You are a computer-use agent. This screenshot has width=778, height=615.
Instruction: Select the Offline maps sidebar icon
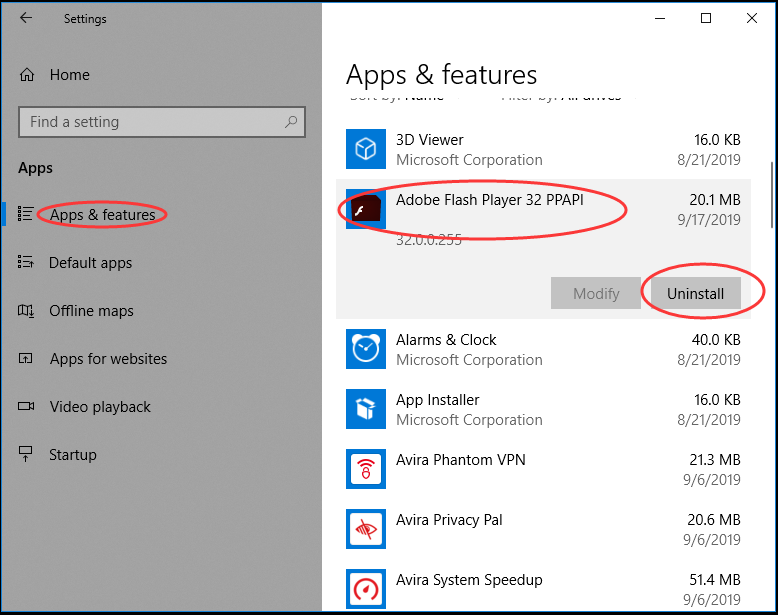[x=26, y=311]
